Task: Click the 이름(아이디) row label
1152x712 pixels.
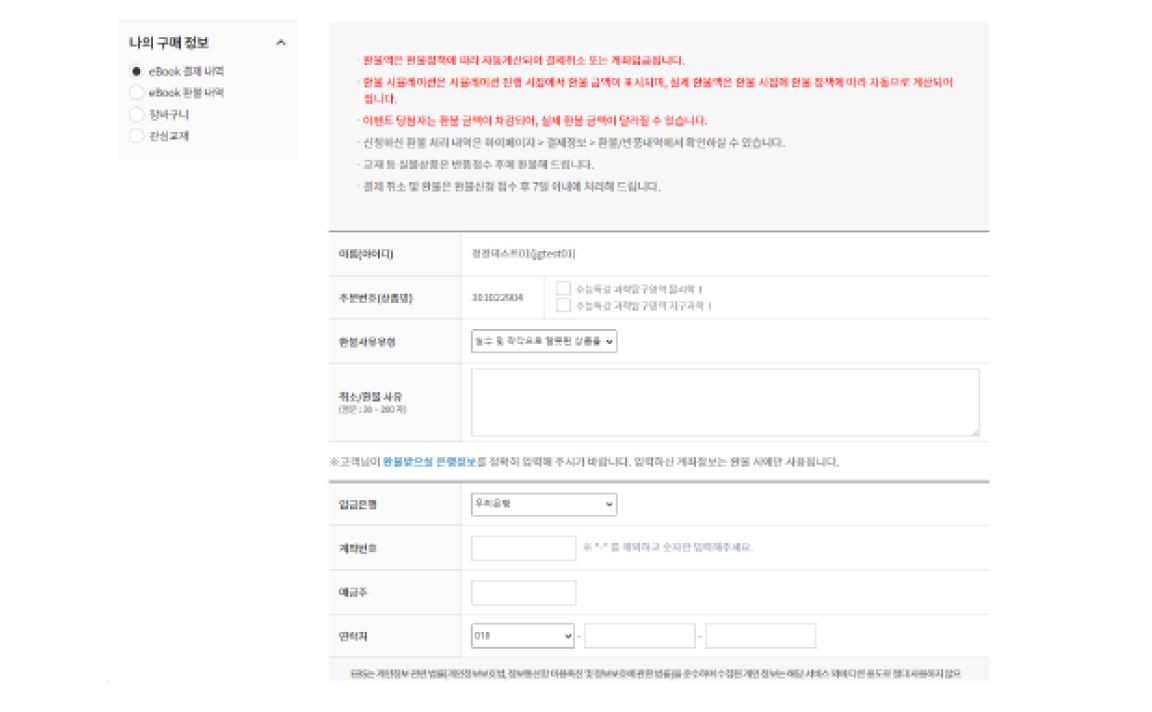Action: point(366,253)
